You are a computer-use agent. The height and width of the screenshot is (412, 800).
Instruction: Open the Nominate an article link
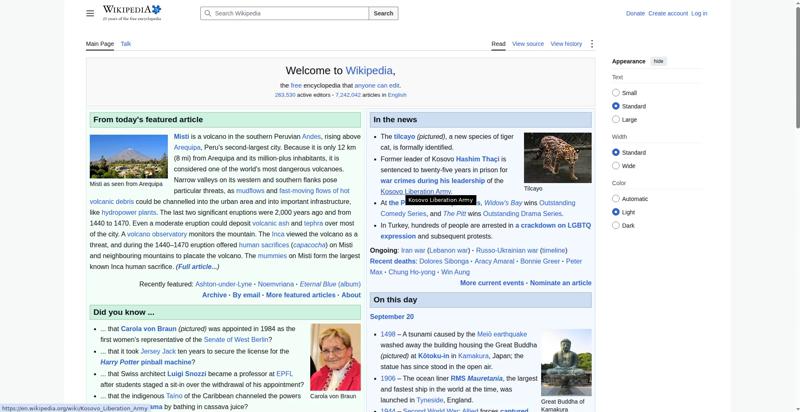(x=561, y=283)
